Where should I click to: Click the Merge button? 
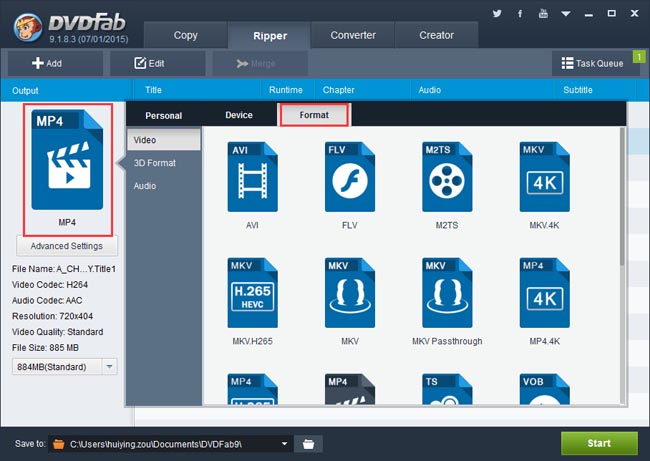point(260,63)
